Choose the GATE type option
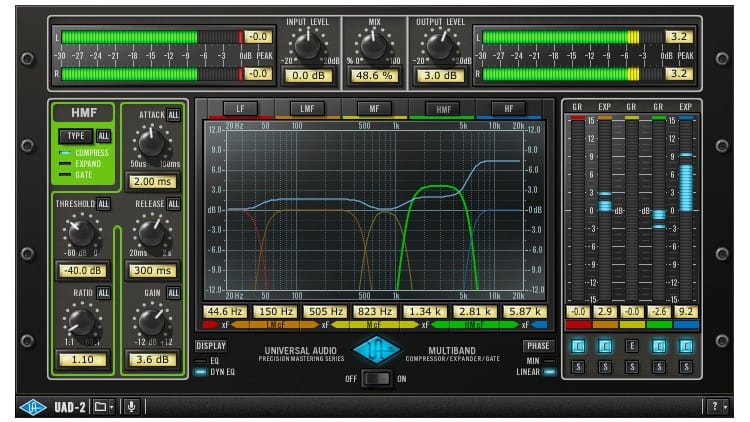The height and width of the screenshot is (422, 750). [76, 175]
